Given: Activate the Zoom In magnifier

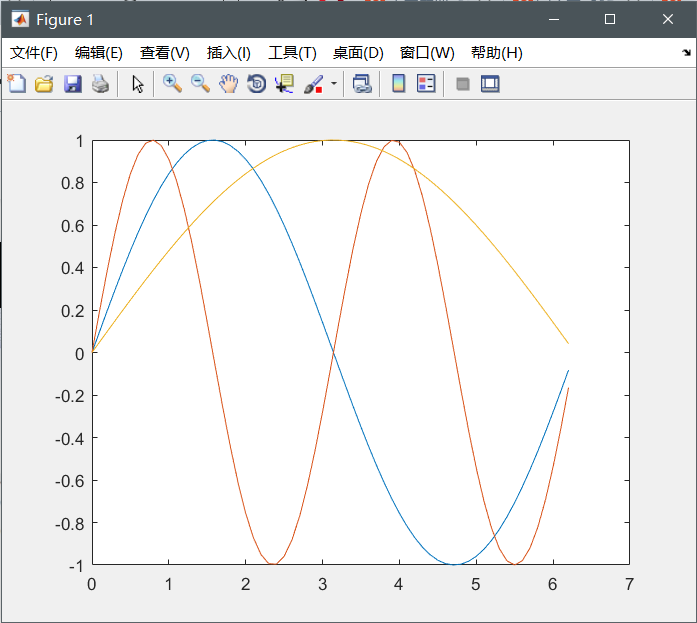Looking at the screenshot, I should 172,84.
